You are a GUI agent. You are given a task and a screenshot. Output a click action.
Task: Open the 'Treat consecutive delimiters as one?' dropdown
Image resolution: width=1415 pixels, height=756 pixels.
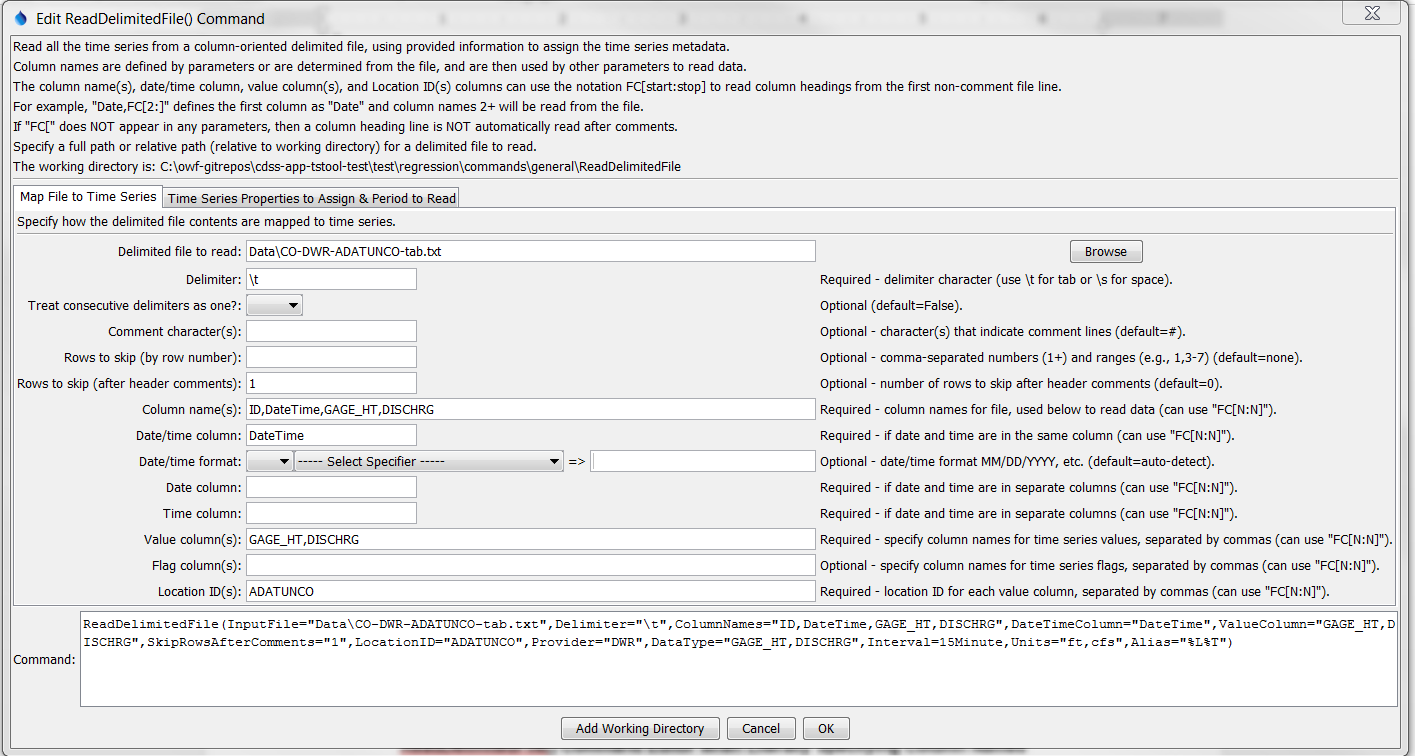(x=274, y=305)
